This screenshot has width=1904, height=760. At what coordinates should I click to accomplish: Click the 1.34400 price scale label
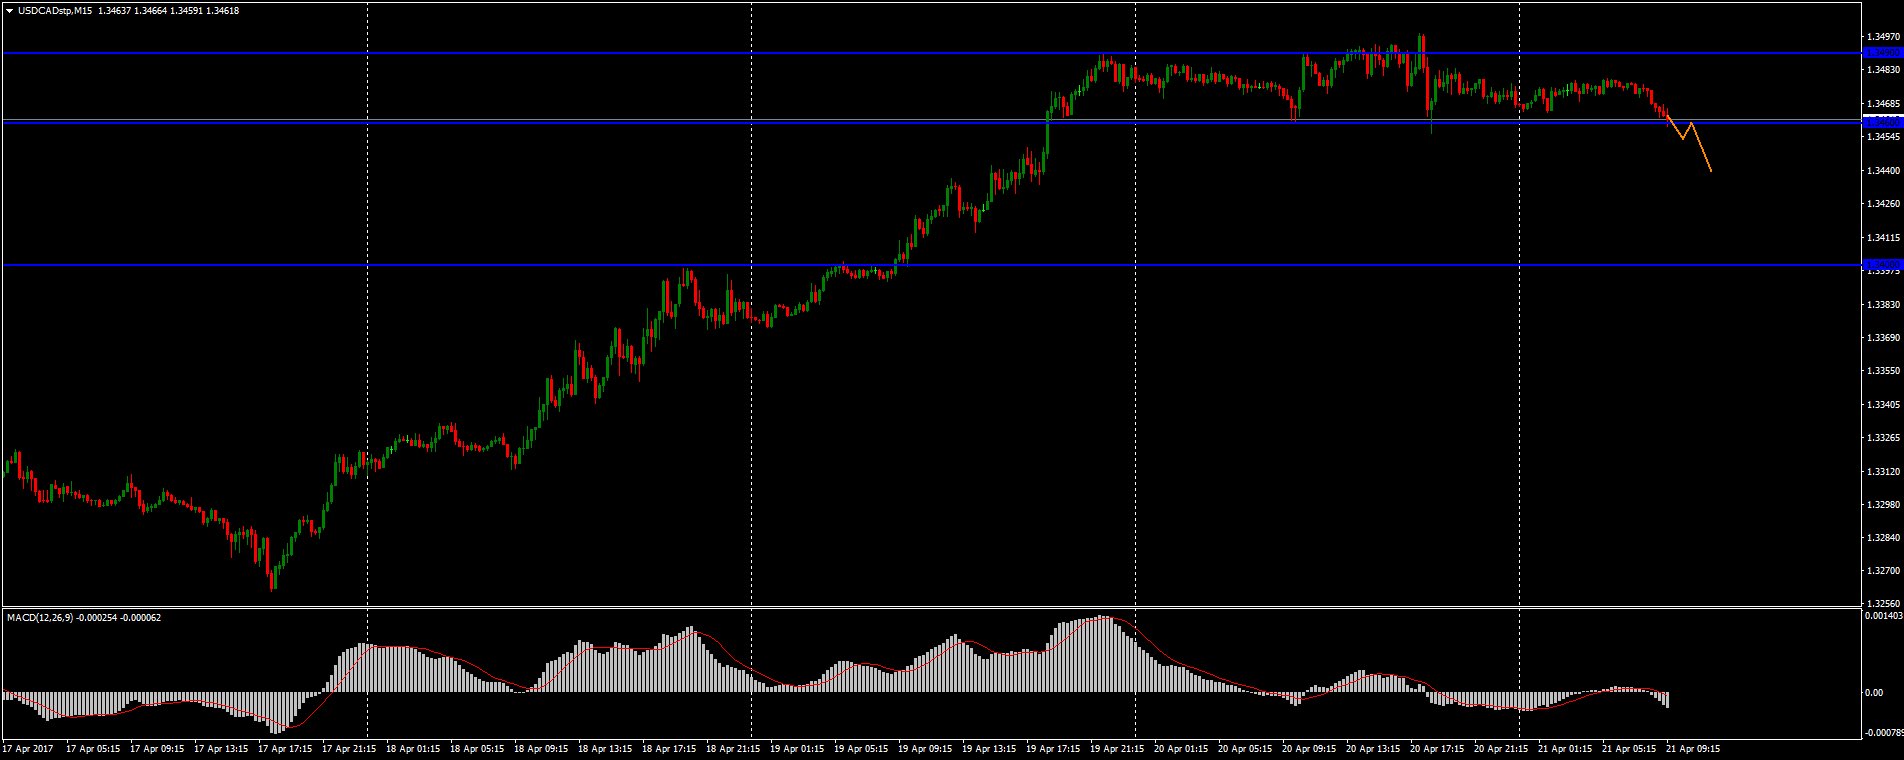(1882, 171)
